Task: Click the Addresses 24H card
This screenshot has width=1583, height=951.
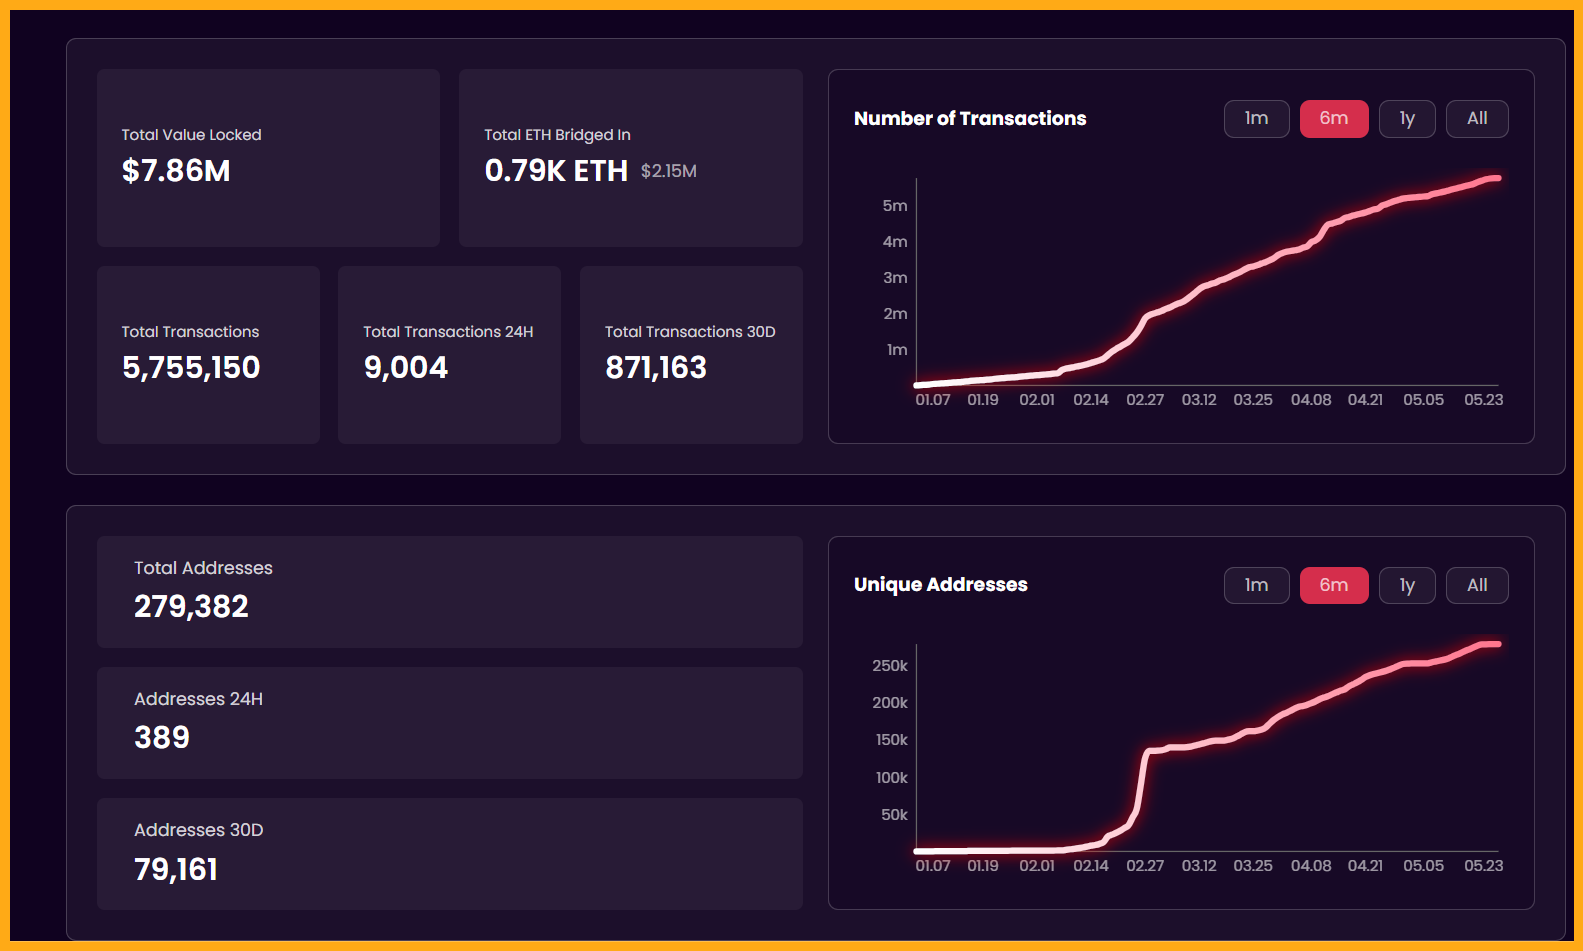Action: tap(449, 723)
